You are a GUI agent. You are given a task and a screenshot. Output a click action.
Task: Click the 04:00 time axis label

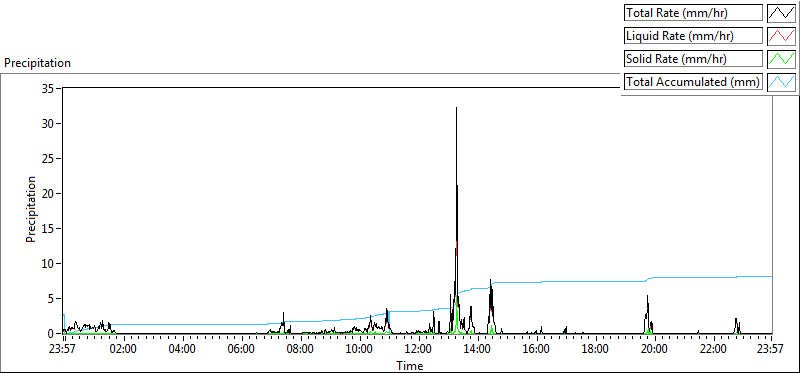click(183, 350)
